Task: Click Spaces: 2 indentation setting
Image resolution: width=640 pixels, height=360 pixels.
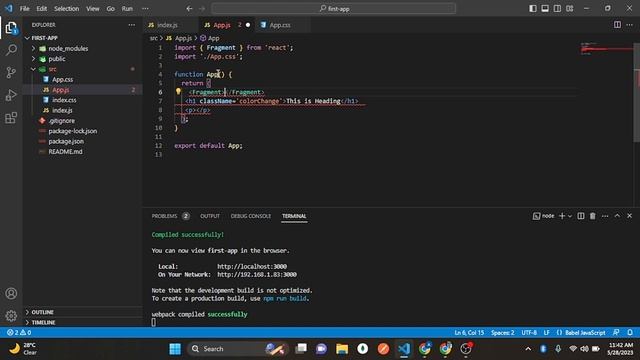Action: (502, 333)
